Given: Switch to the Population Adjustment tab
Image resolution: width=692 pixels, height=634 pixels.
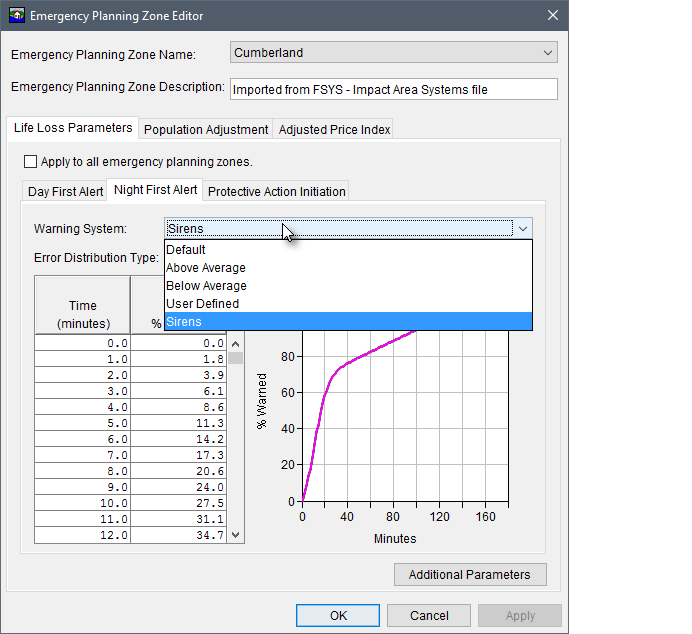Looking at the screenshot, I should pyautogui.click(x=206, y=130).
